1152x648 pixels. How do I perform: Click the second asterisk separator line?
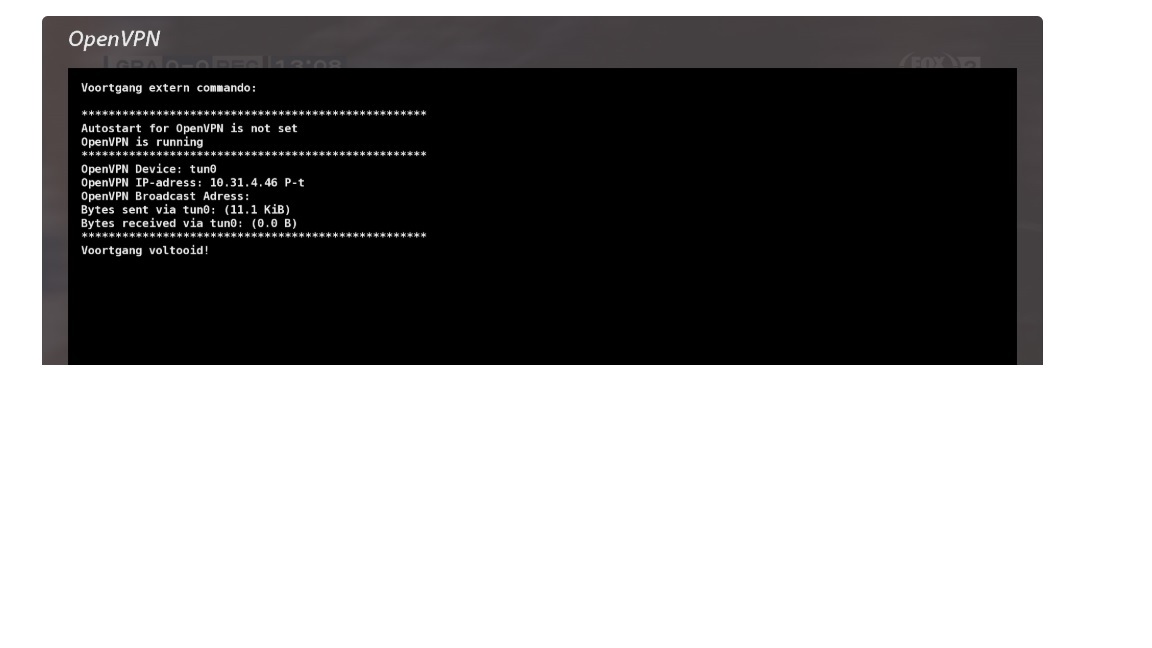click(x=253, y=155)
